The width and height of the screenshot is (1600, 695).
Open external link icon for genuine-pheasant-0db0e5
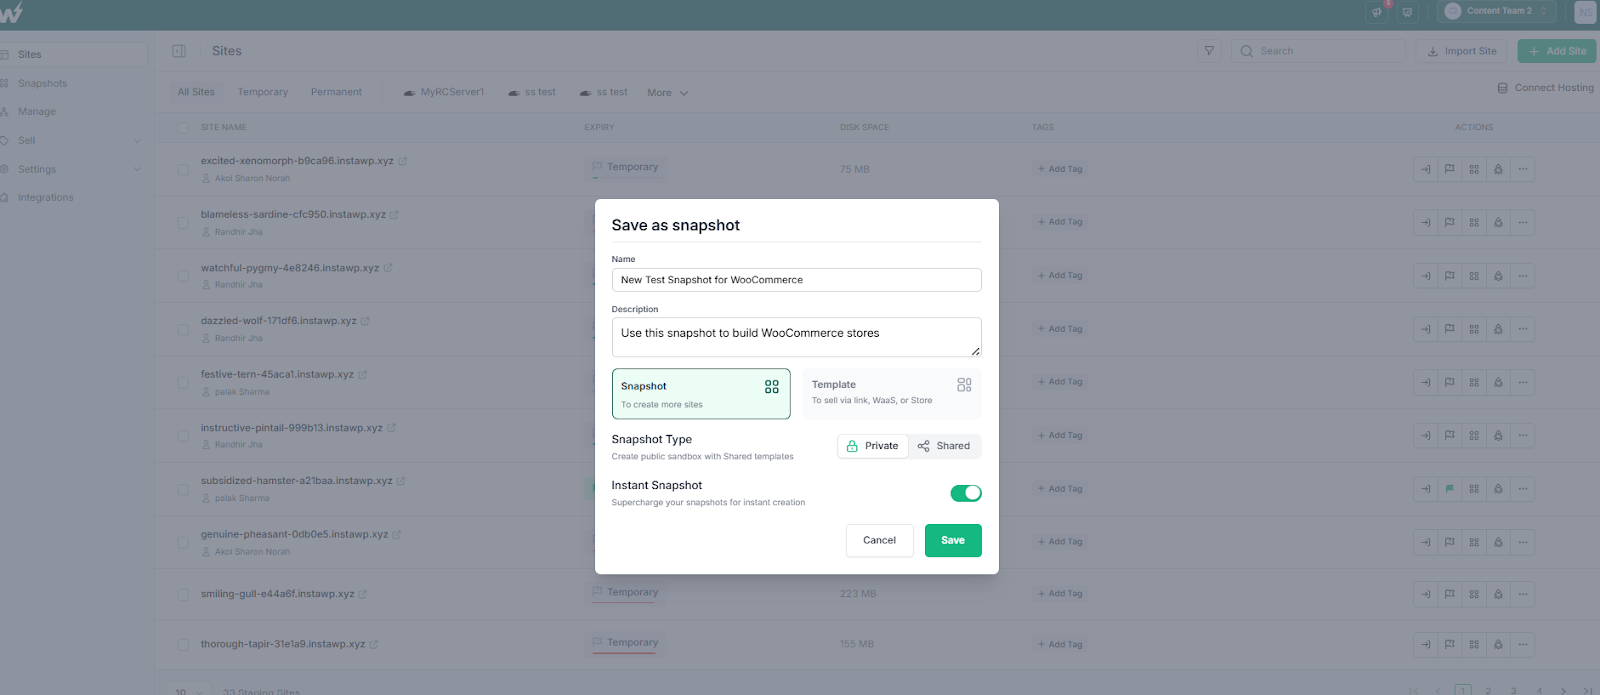point(397,535)
